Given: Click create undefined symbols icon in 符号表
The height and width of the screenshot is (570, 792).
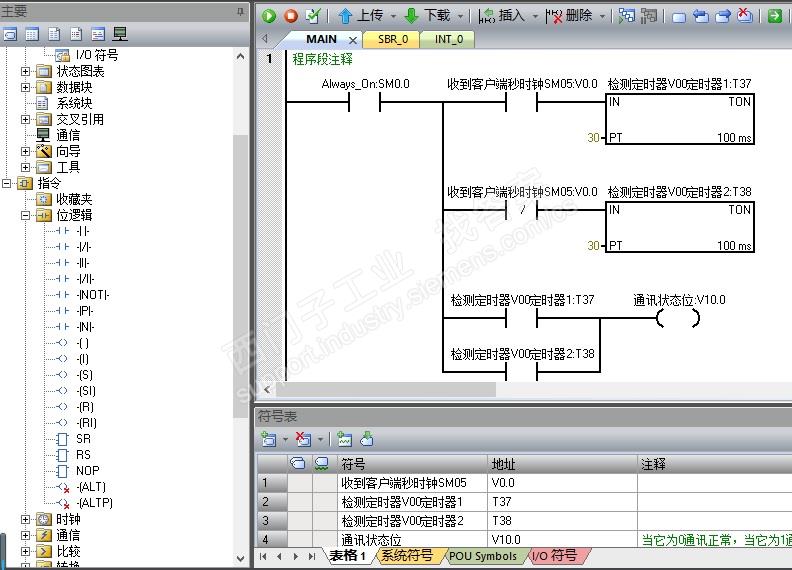Looking at the screenshot, I should click(344, 440).
